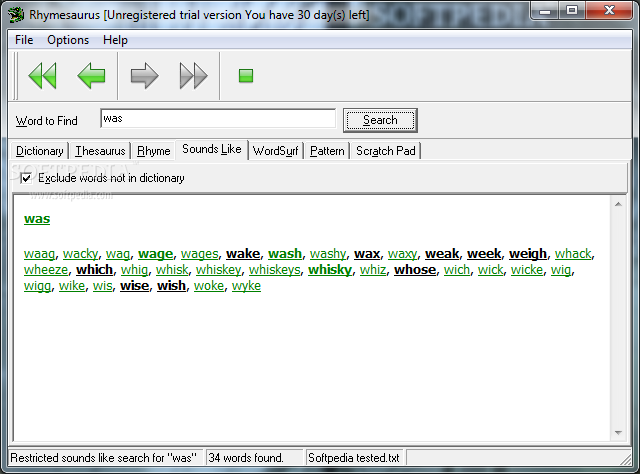Viewport: 640px width, 474px height.
Task: Follow the 'wich' word link
Action: pos(457,270)
